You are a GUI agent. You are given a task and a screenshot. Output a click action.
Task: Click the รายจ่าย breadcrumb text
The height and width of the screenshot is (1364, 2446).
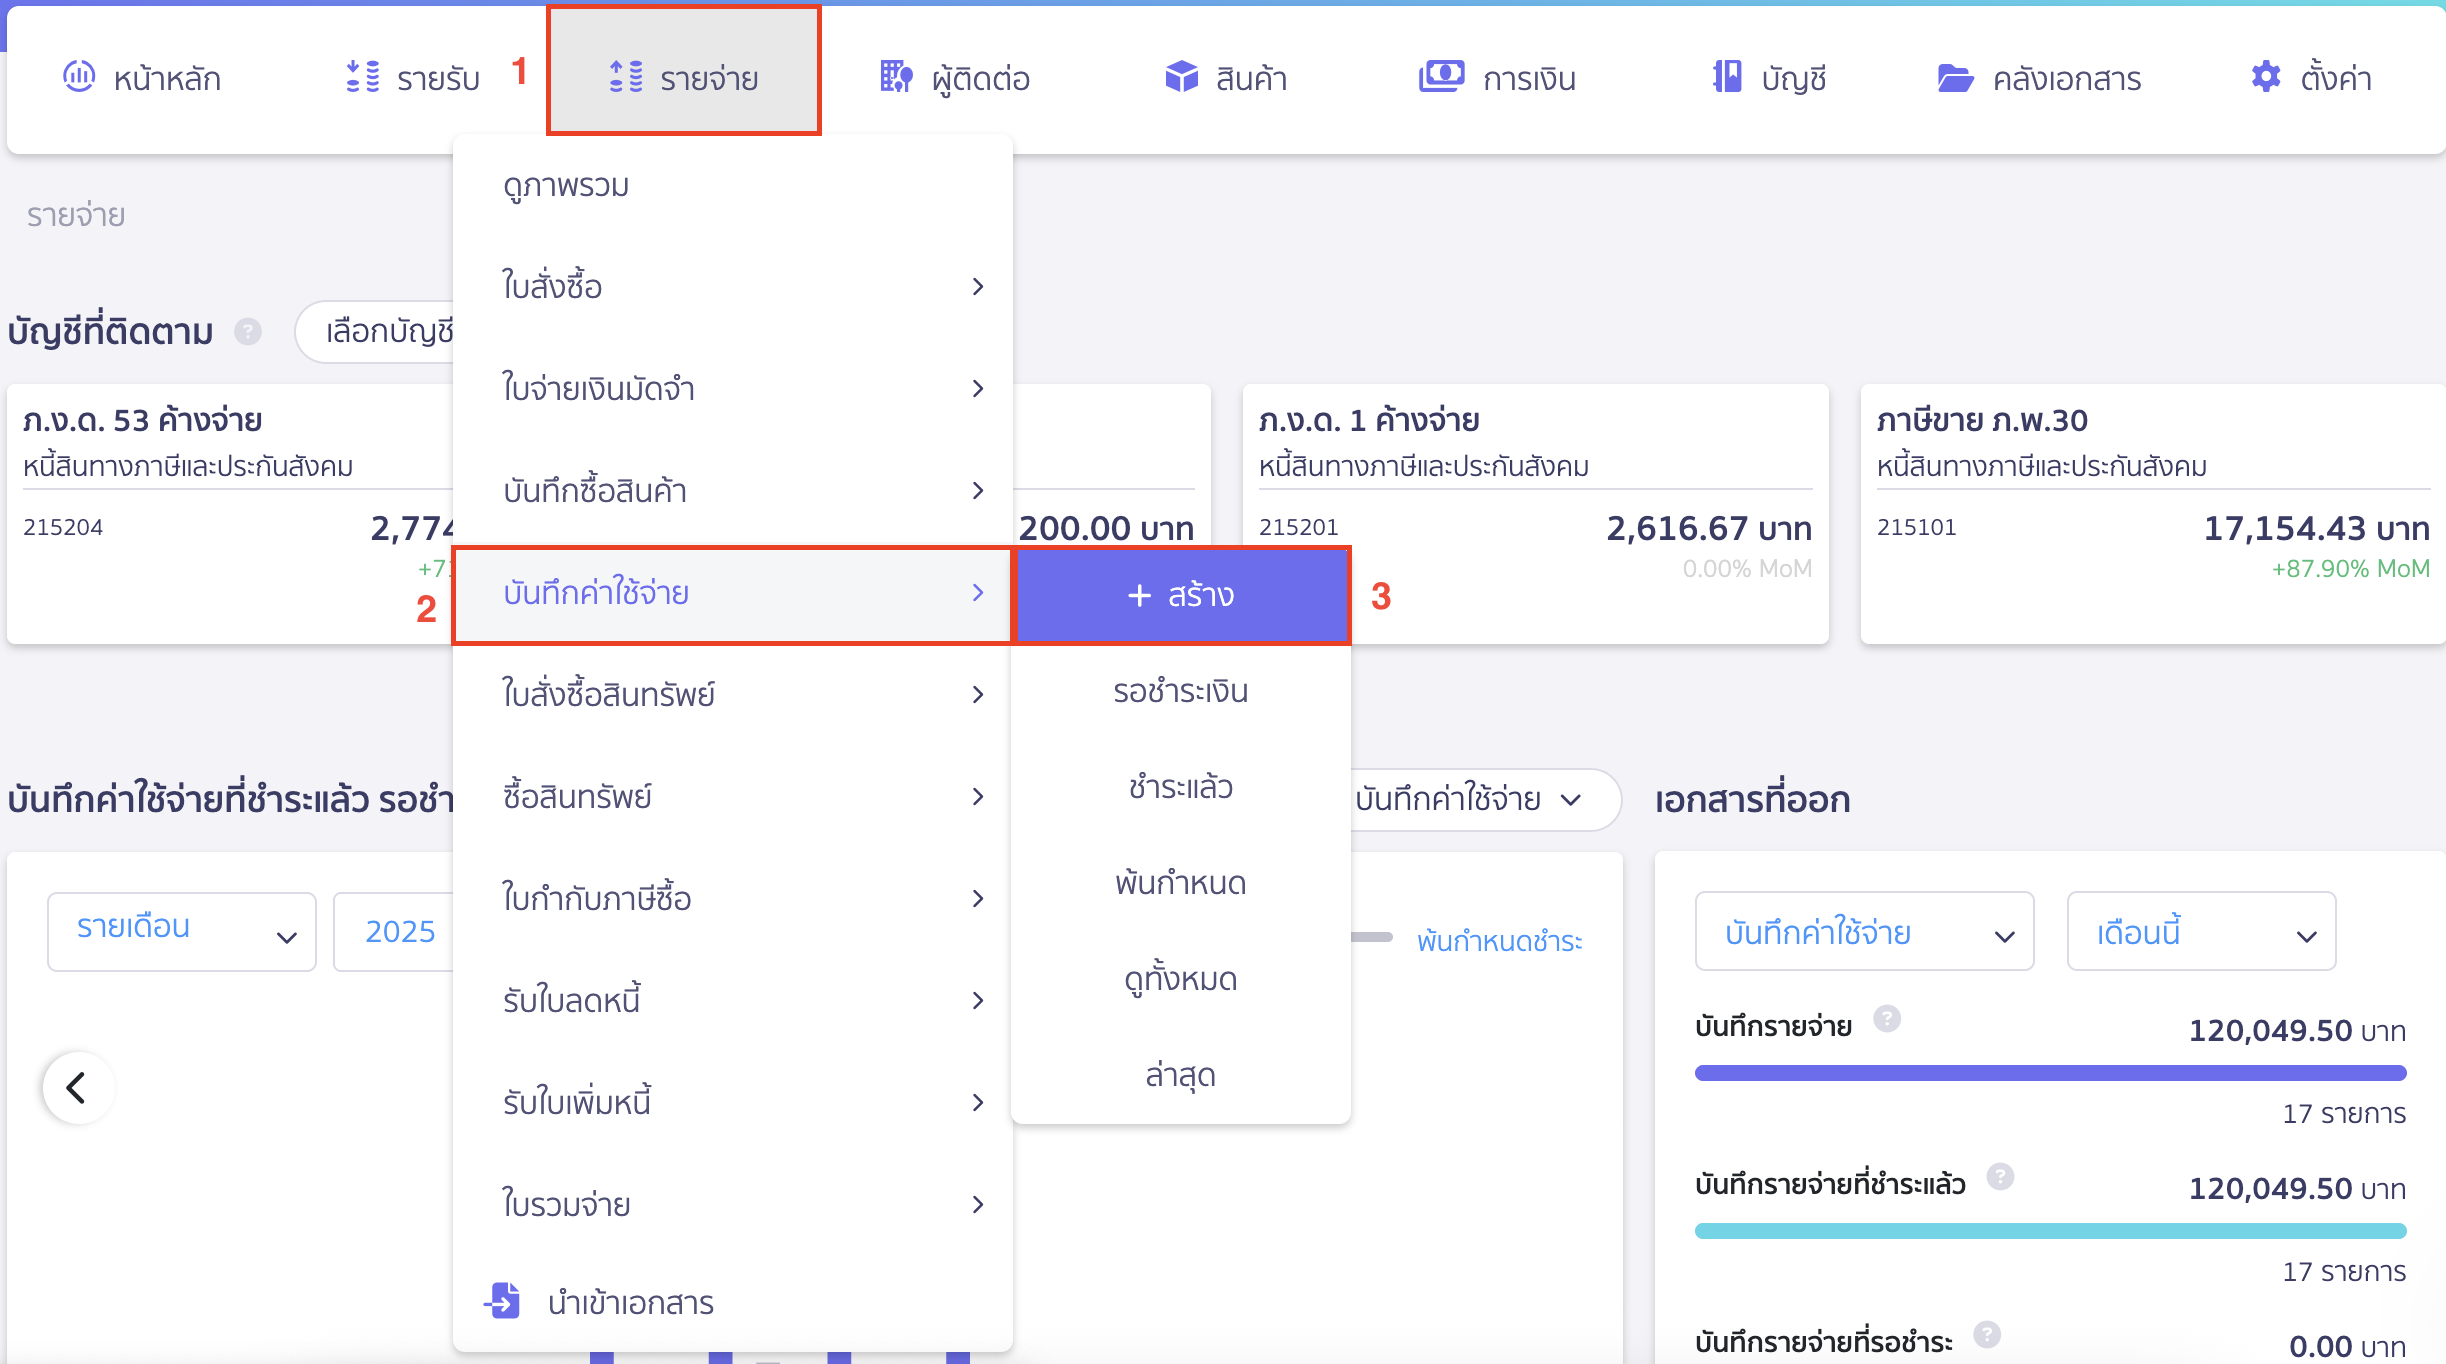click(76, 215)
